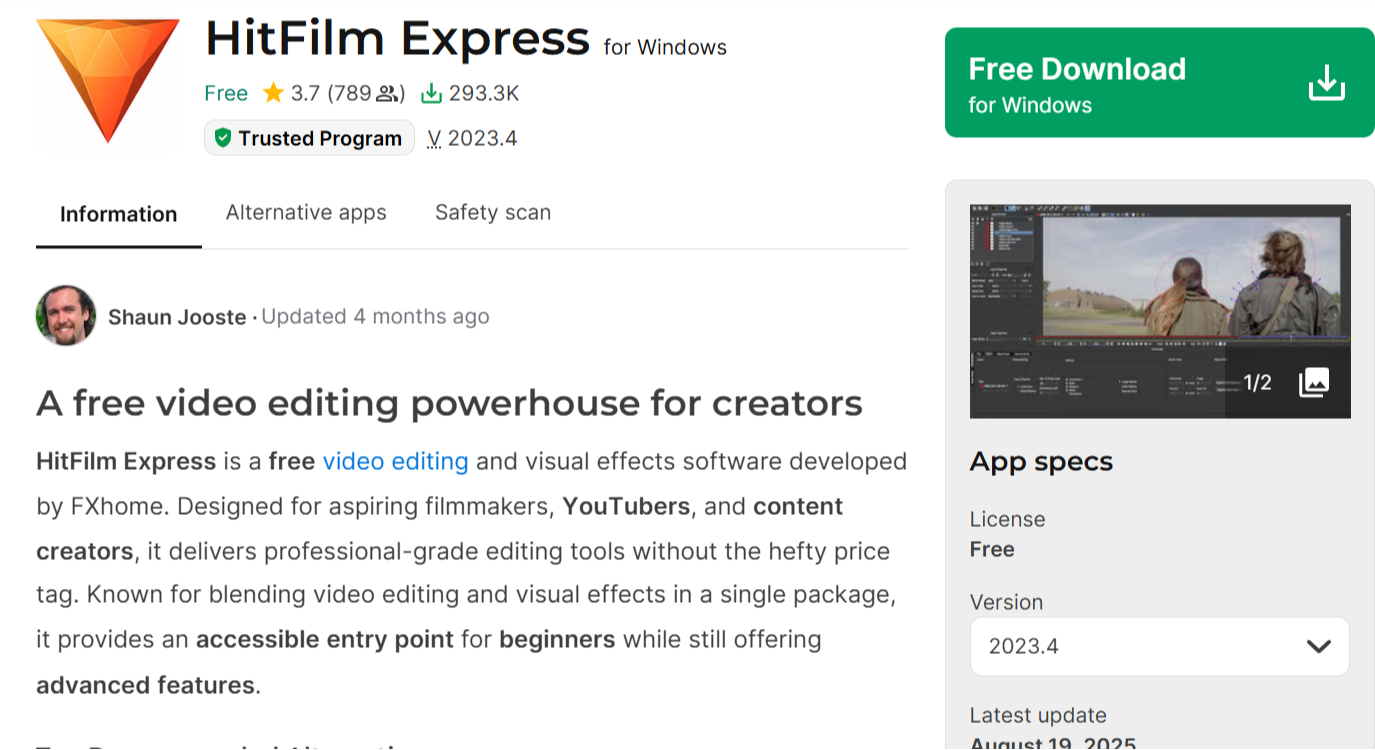Click the green Free price label
Viewport: 1375px width, 750px height.
[x=226, y=94]
